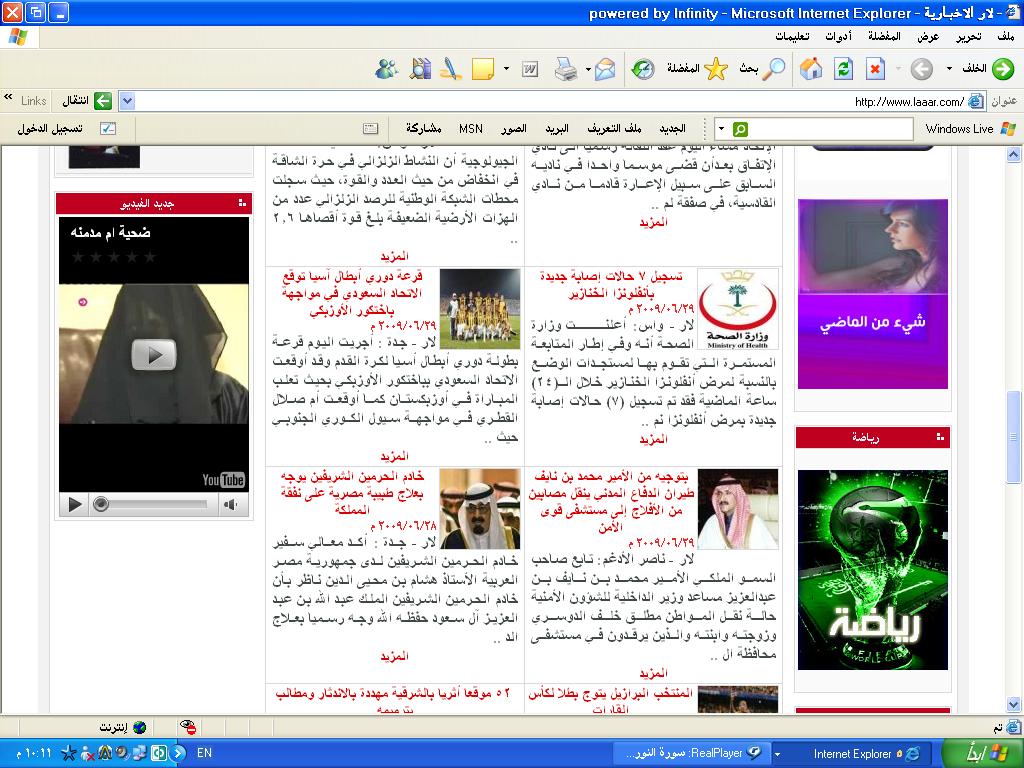Toggle the popup blocker status bar icon
This screenshot has width=1024, height=768.
point(188,727)
